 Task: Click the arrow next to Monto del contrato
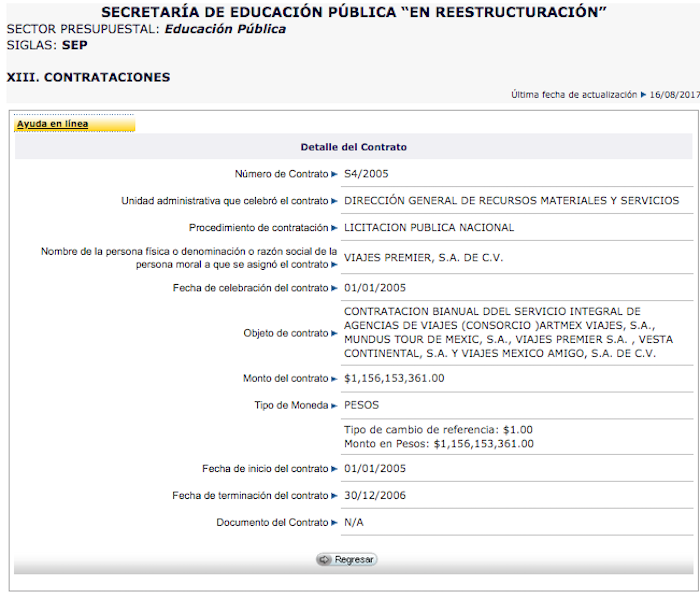[334, 379]
